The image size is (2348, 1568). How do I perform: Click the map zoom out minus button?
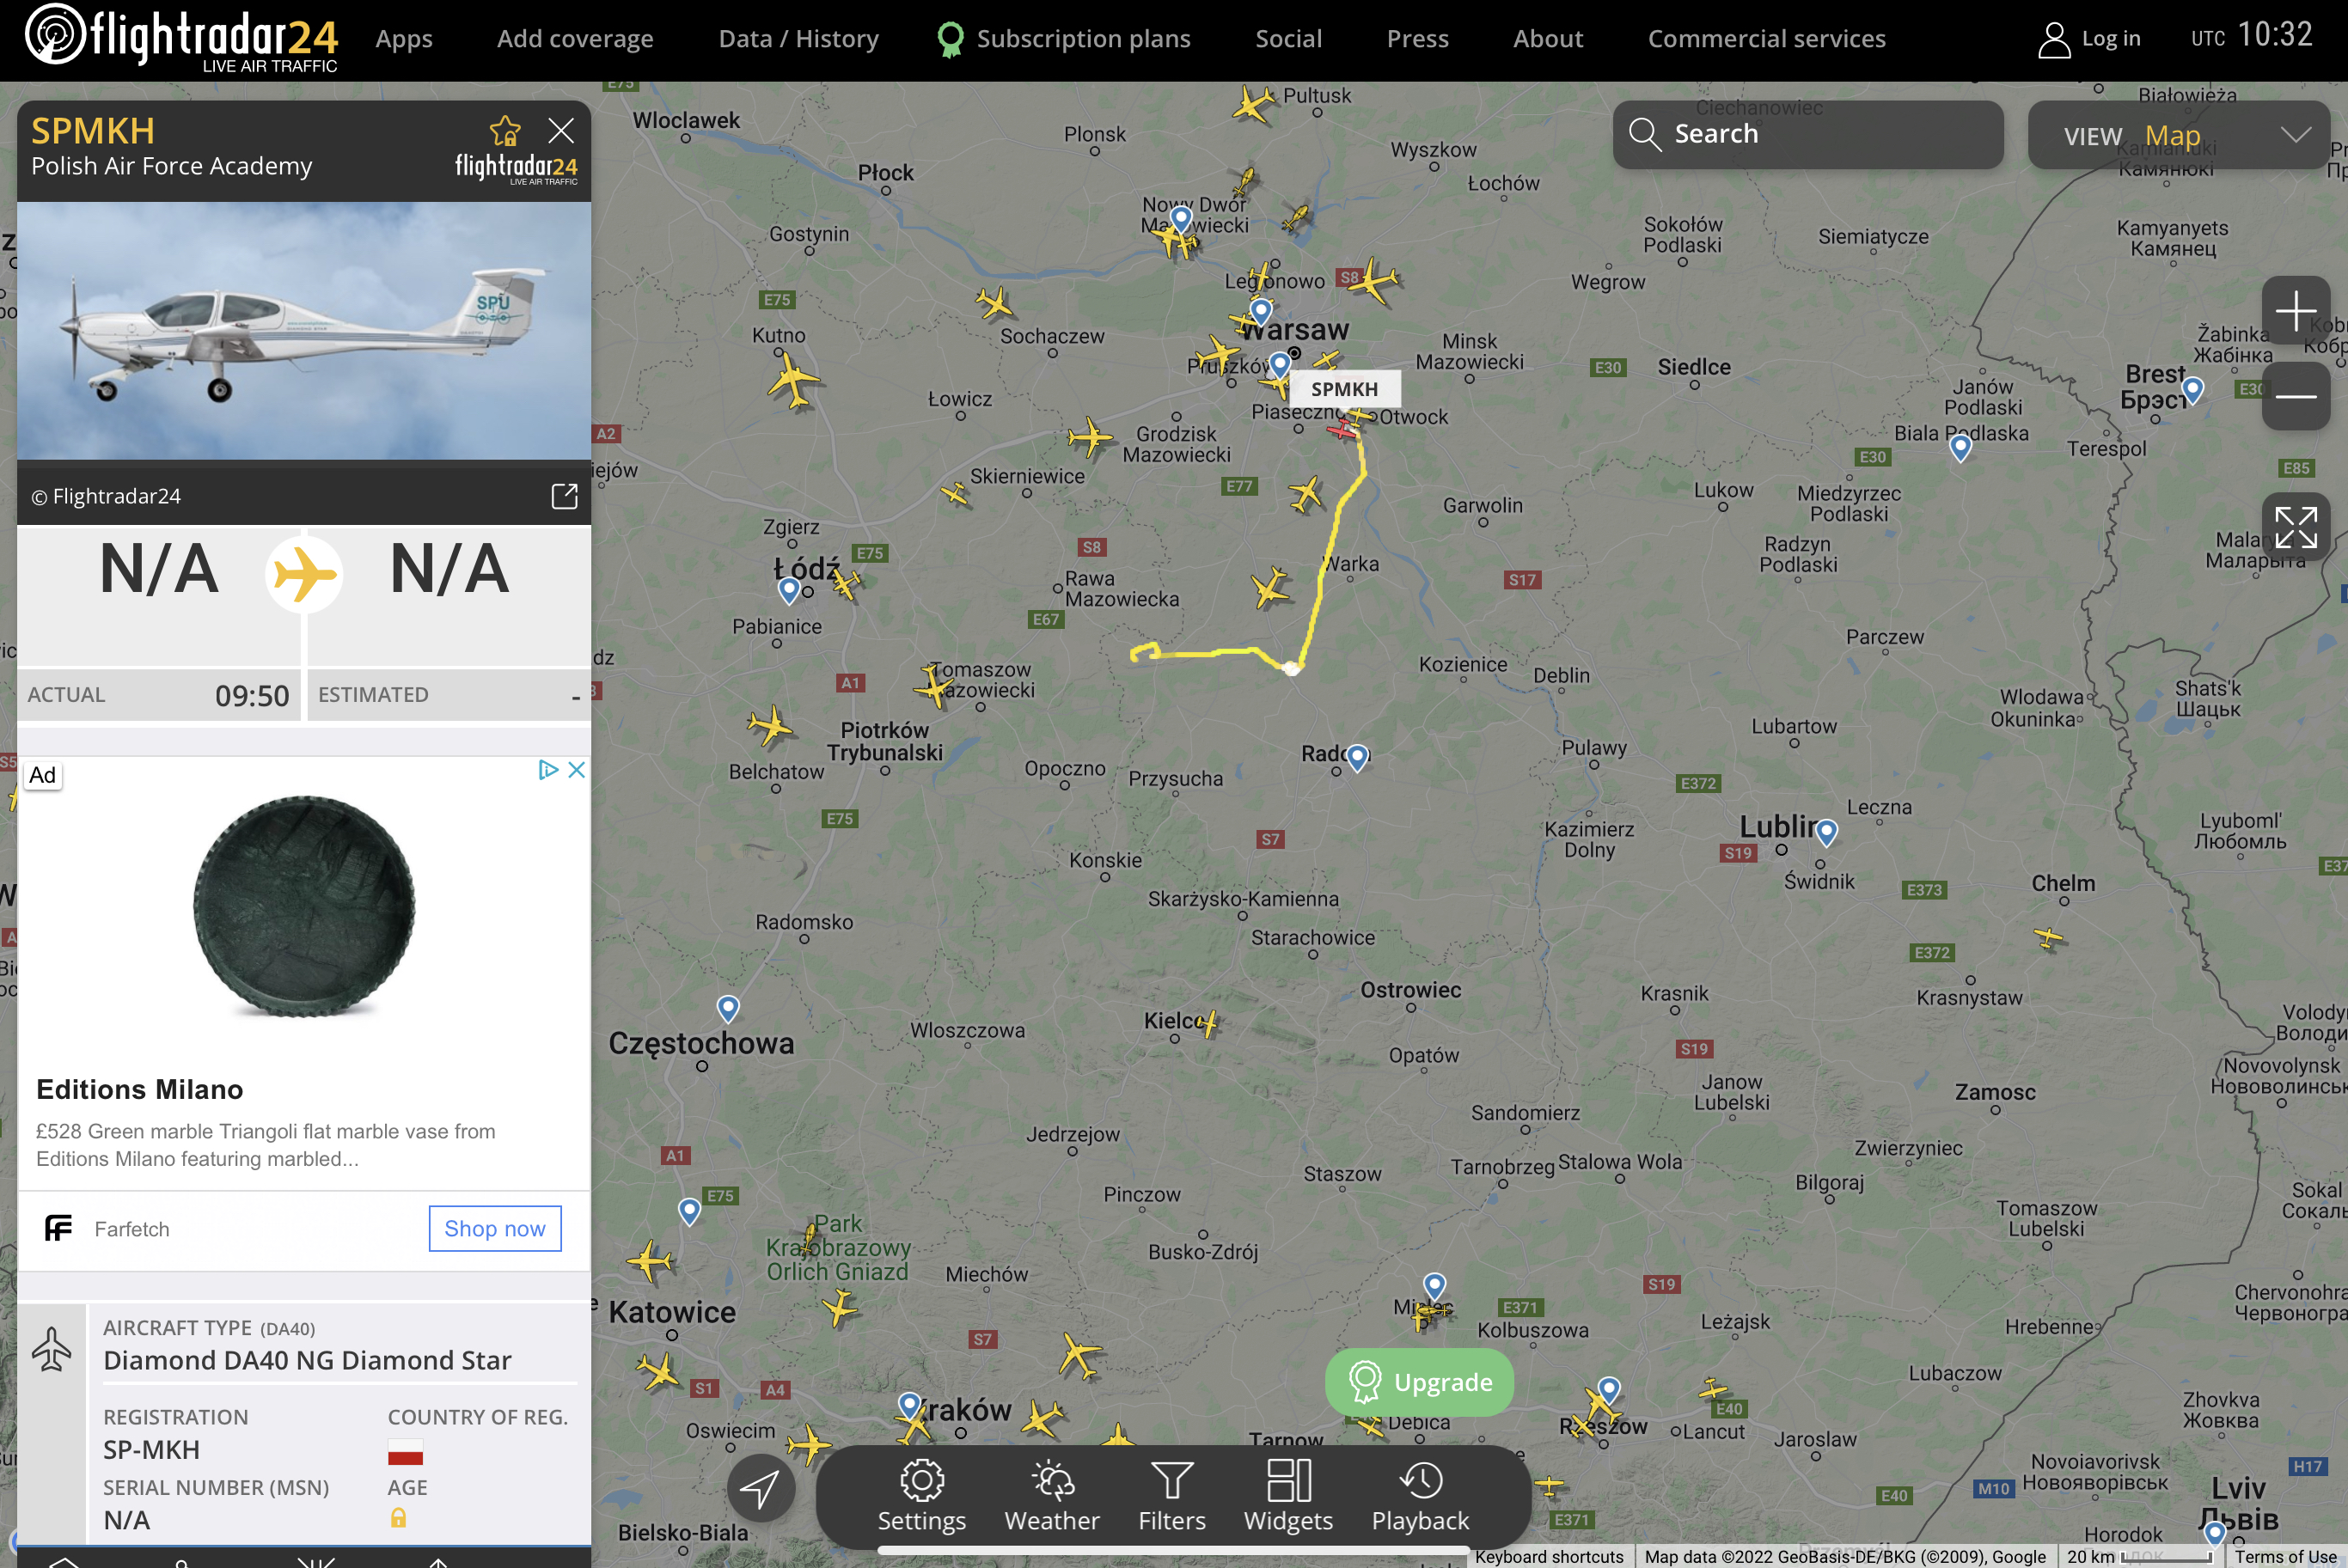pos(2296,396)
